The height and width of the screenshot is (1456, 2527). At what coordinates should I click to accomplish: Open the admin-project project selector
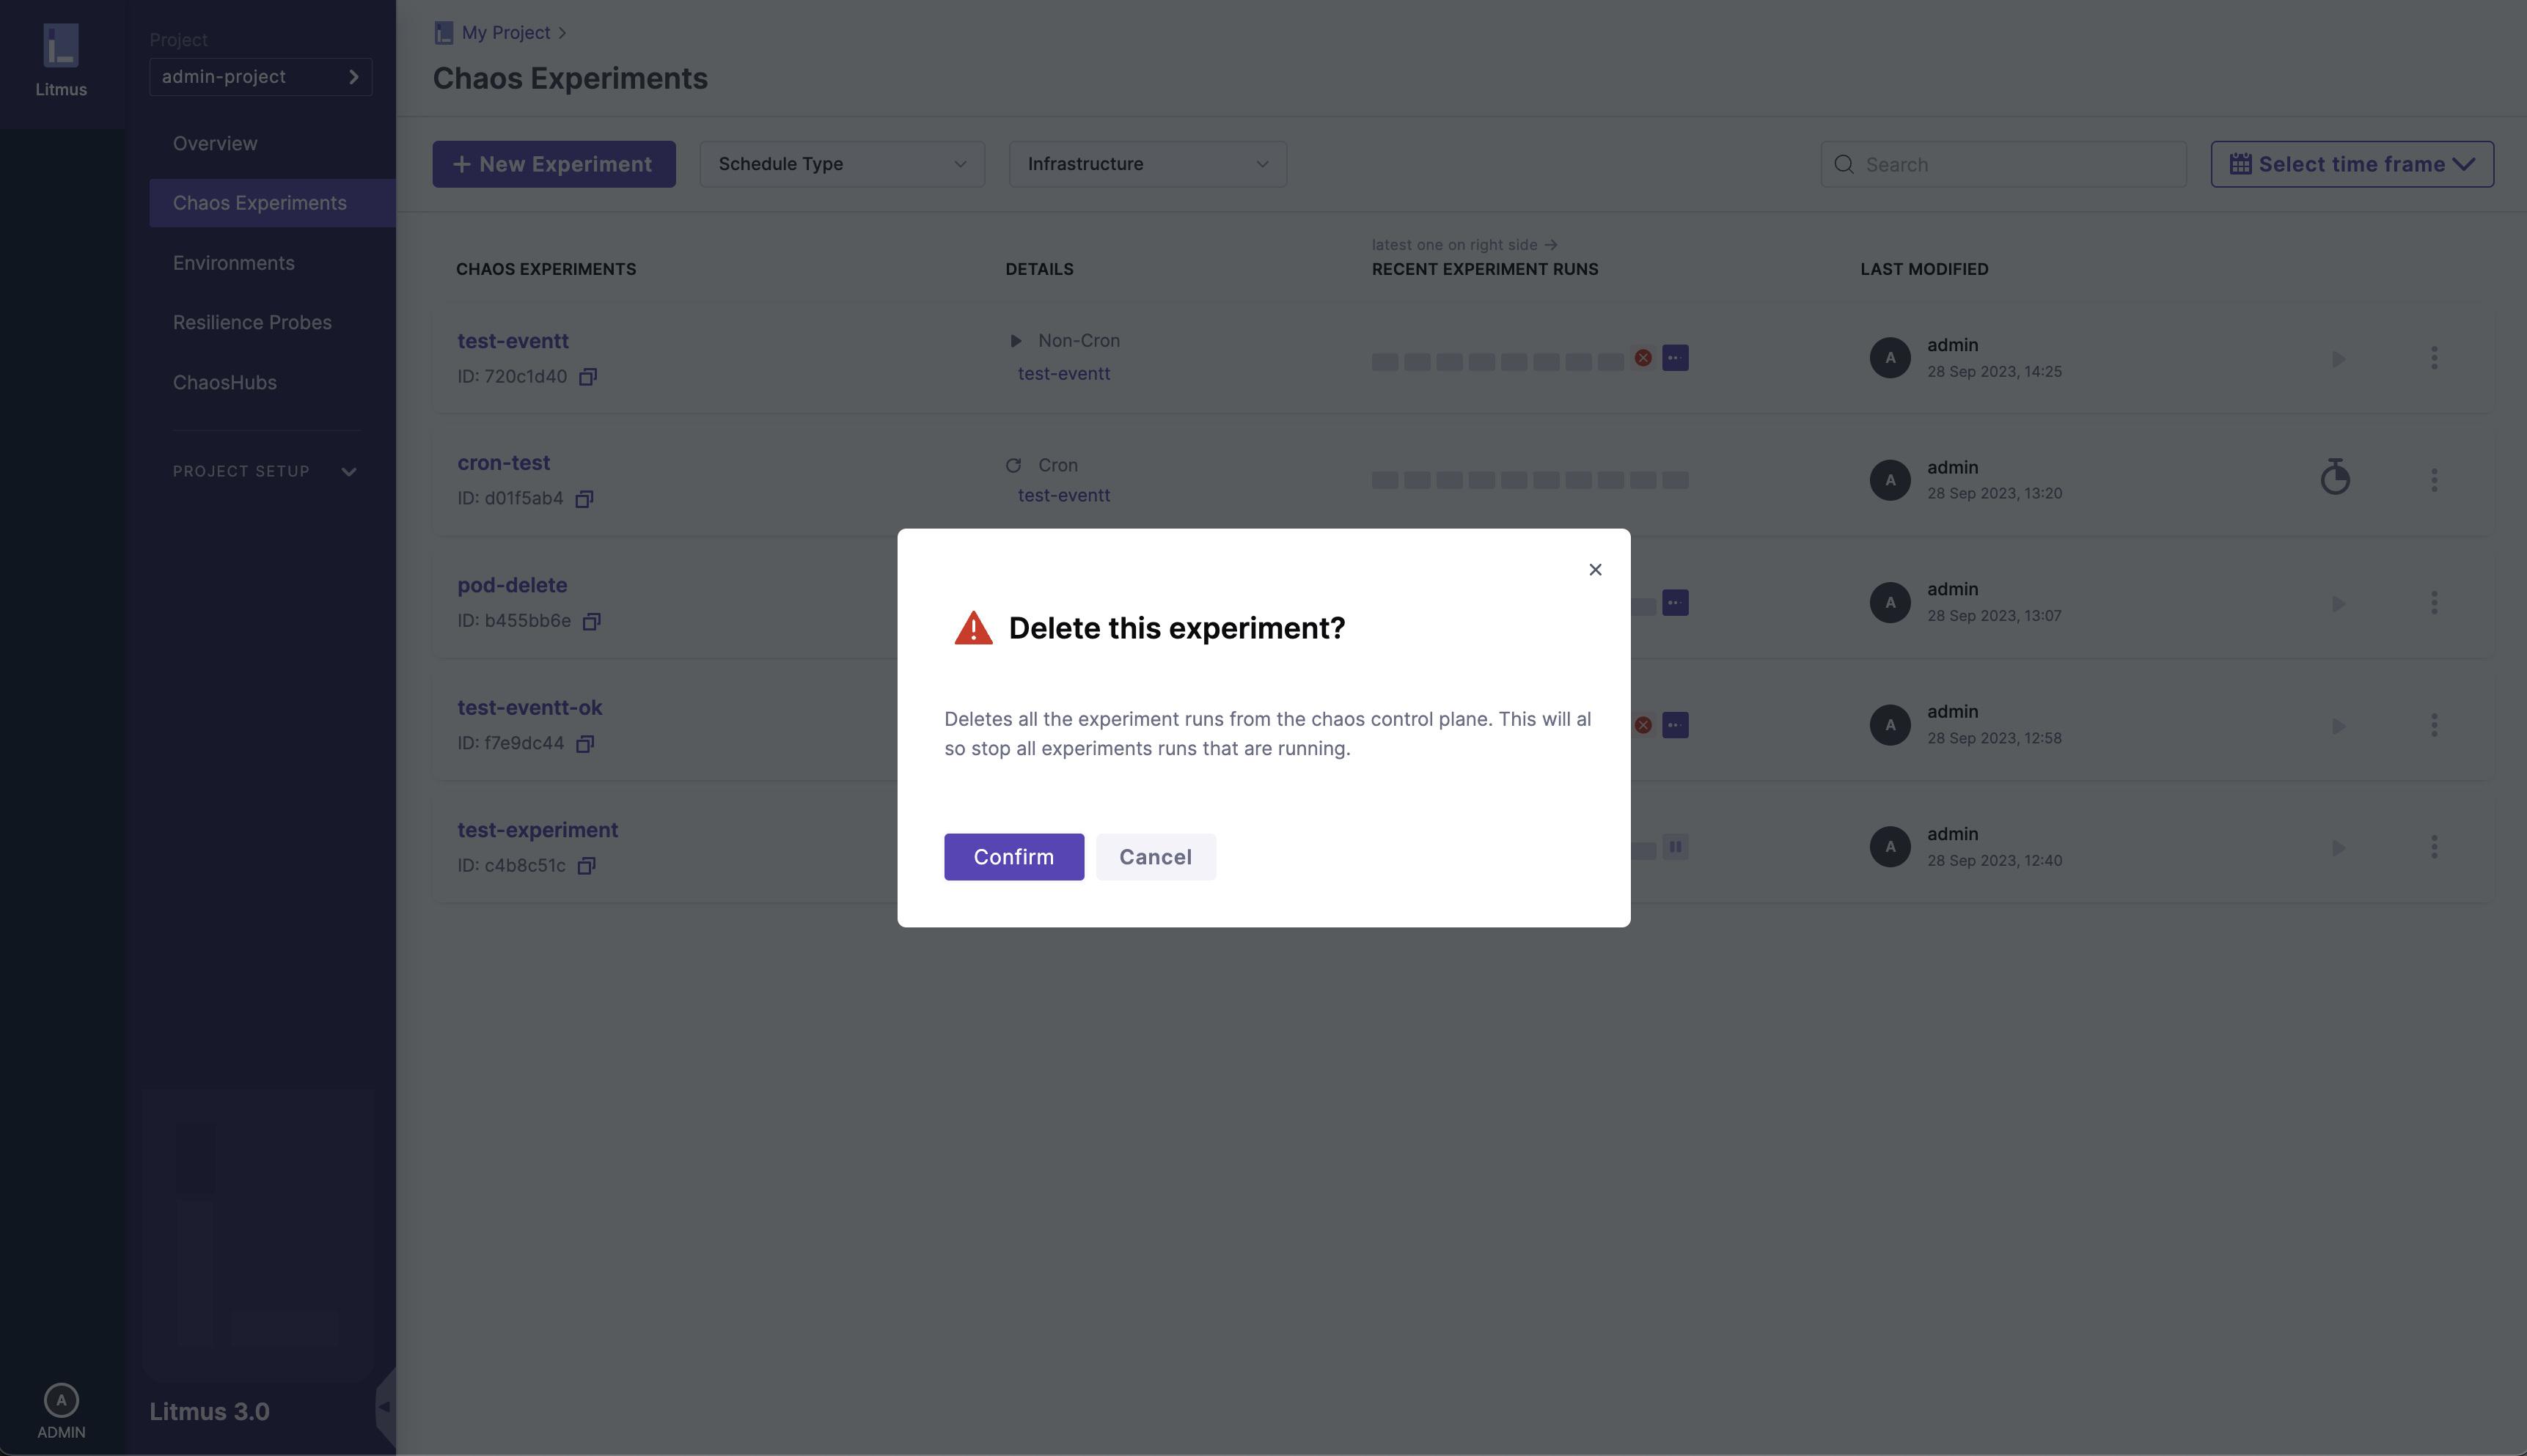tap(260, 77)
